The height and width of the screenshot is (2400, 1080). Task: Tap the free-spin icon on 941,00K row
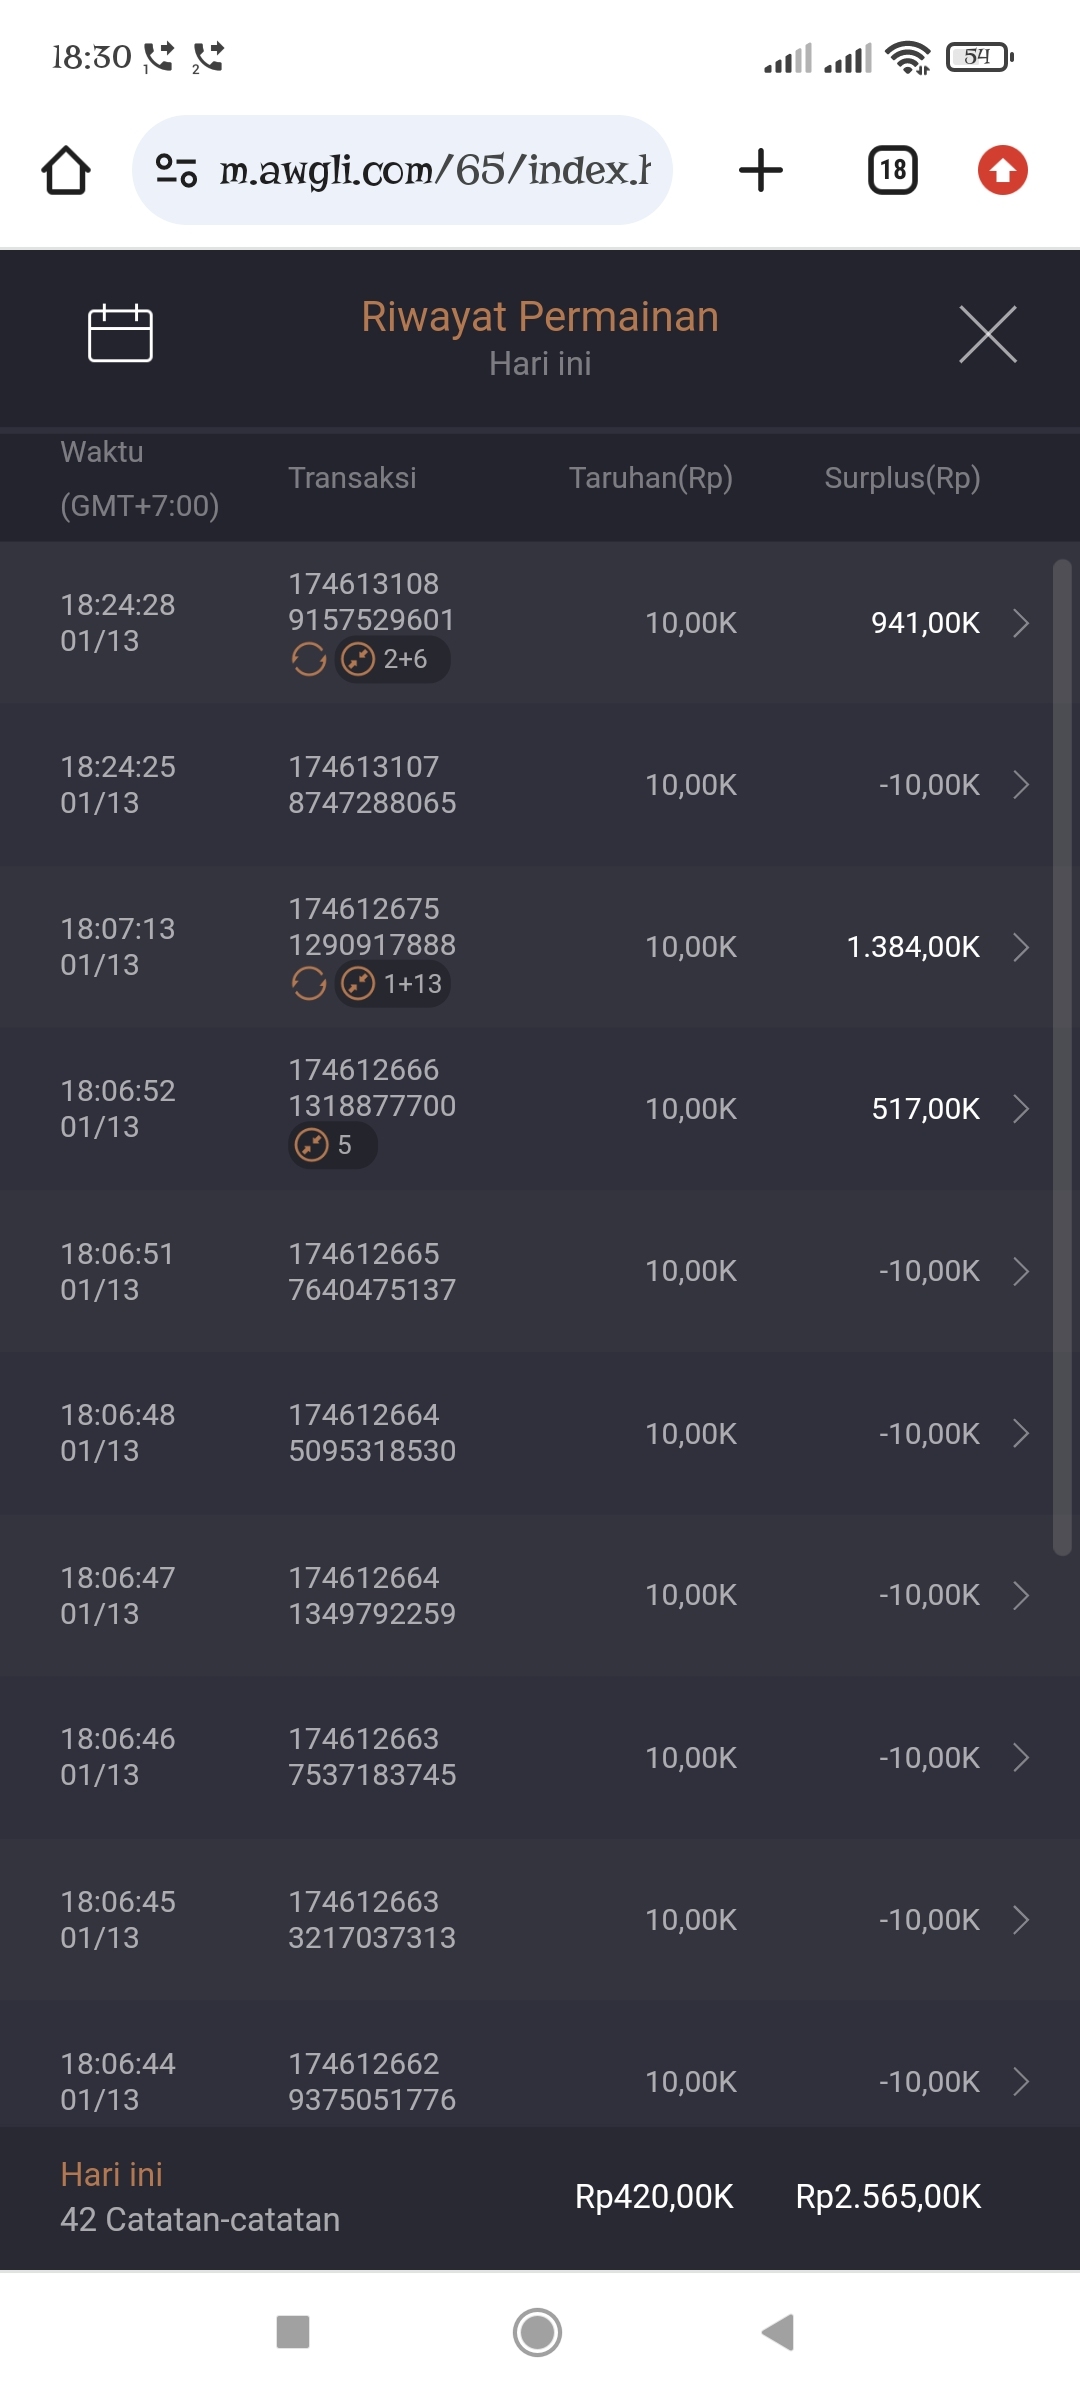309,660
